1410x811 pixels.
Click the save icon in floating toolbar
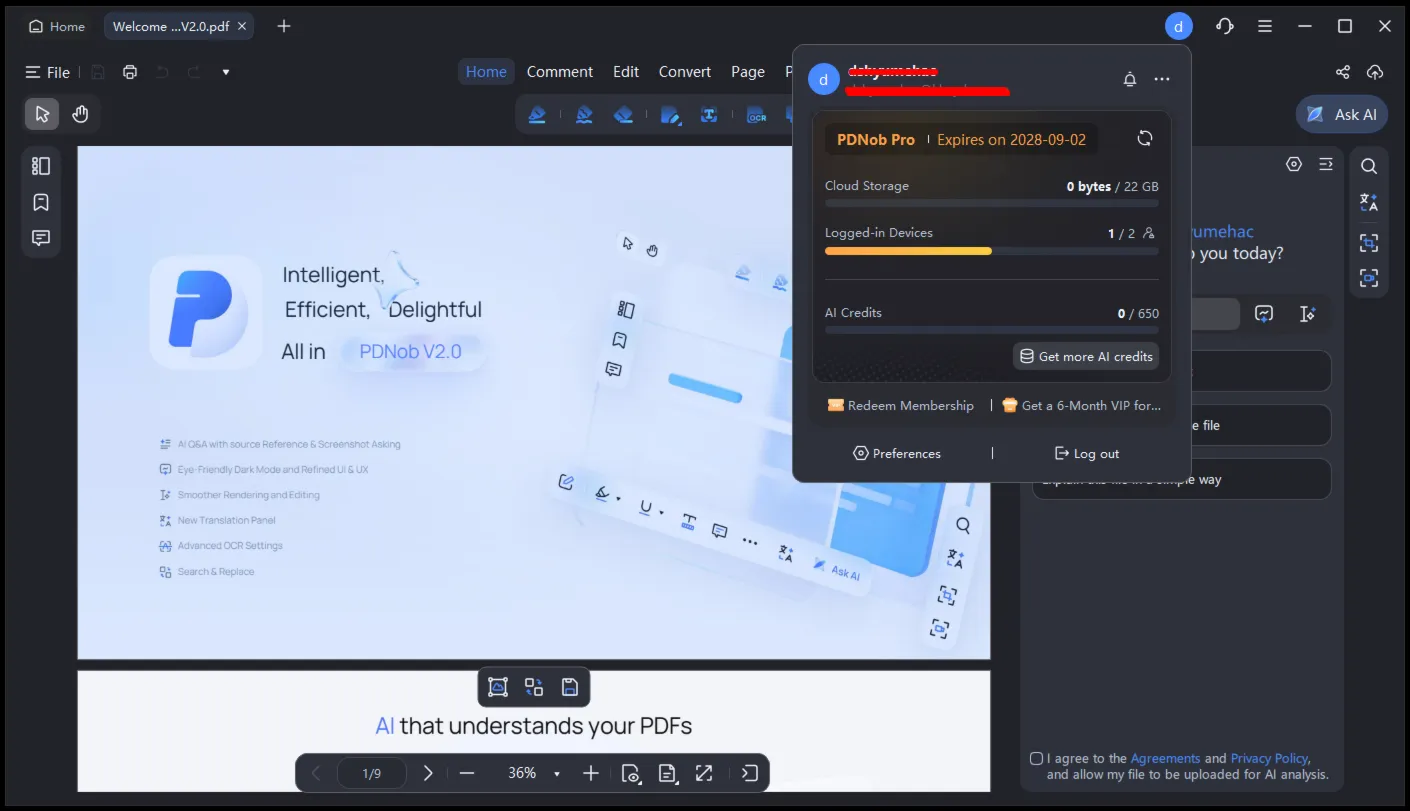(570, 687)
